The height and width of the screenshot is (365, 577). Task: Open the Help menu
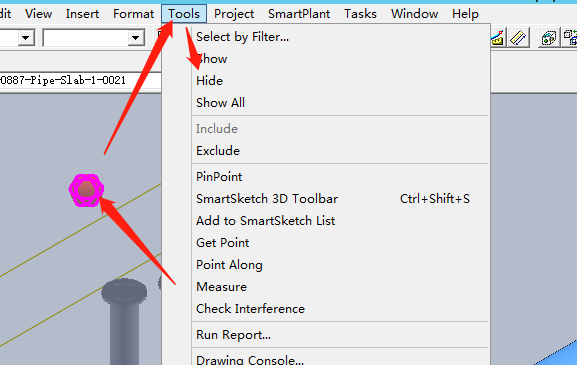coord(465,14)
